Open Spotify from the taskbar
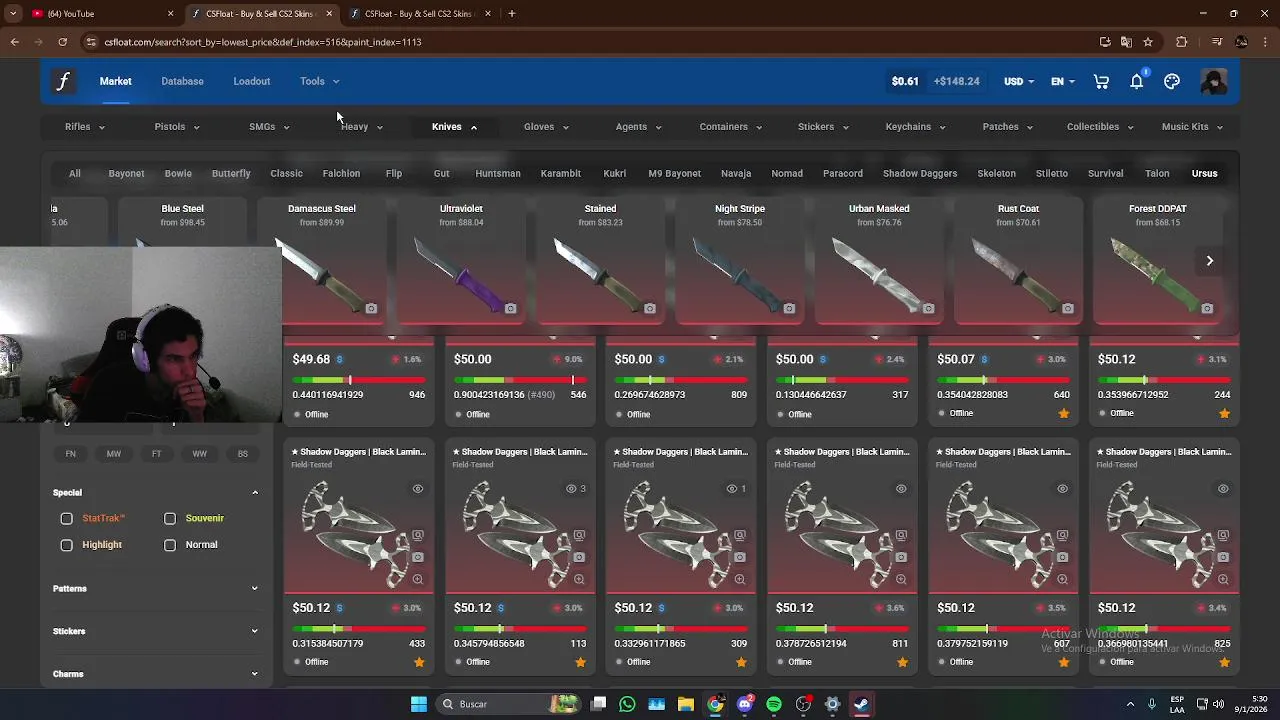The height and width of the screenshot is (720, 1280). [x=774, y=704]
